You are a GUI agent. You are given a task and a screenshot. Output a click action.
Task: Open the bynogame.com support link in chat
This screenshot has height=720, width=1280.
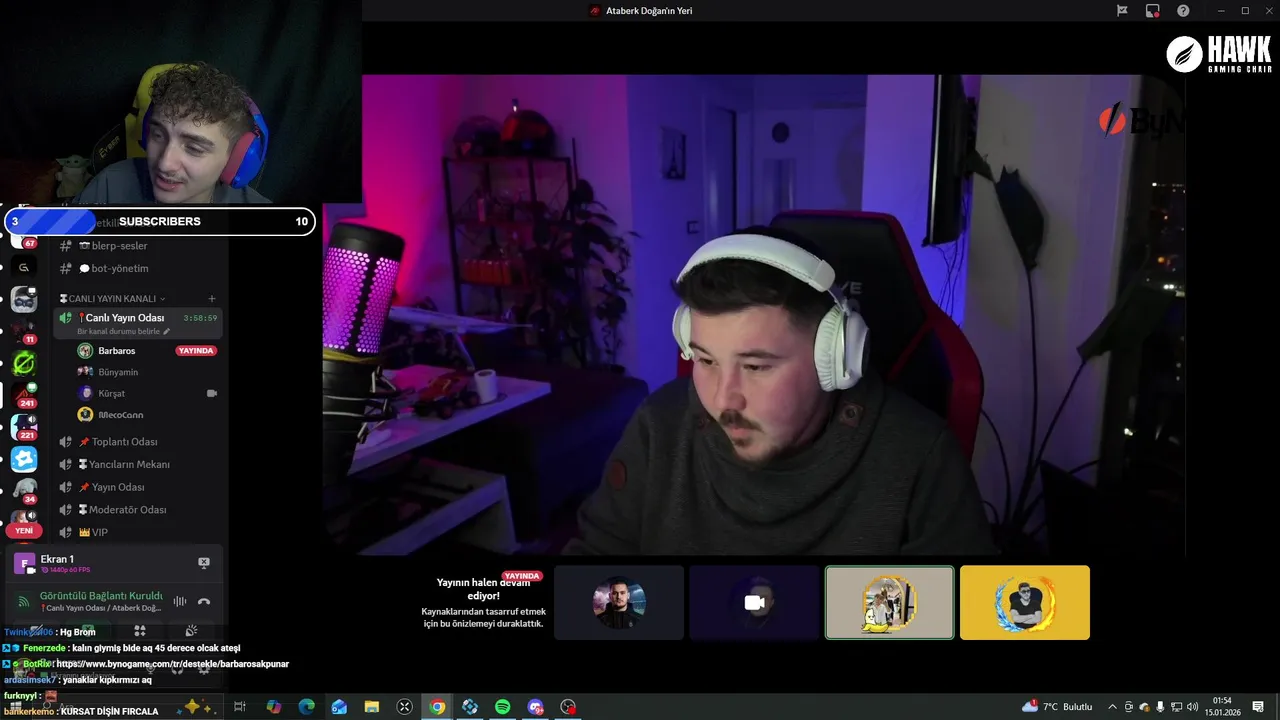point(173,664)
